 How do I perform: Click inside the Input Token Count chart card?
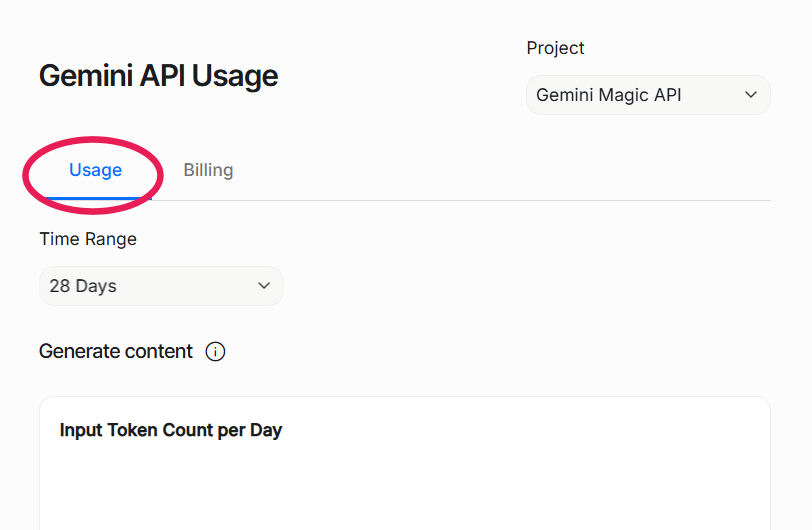coord(404,485)
